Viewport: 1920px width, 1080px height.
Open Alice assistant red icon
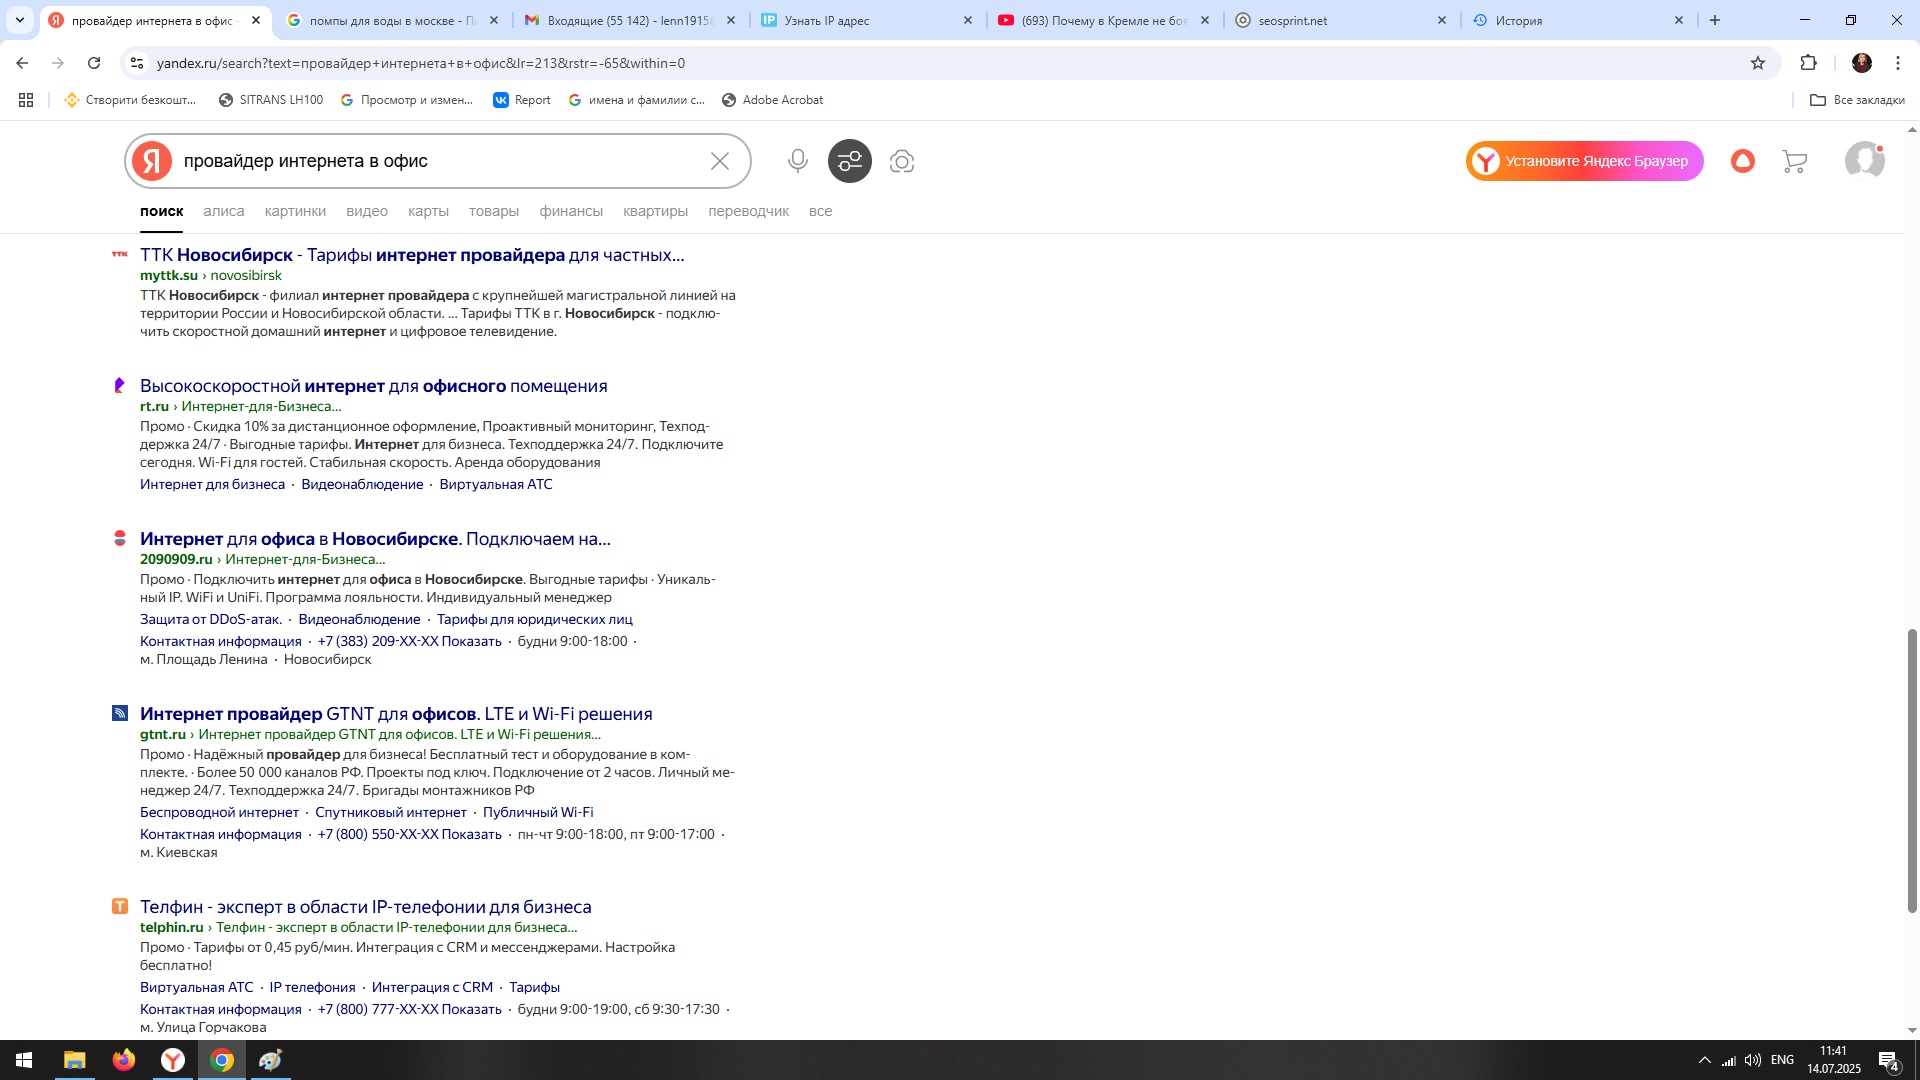click(1743, 161)
